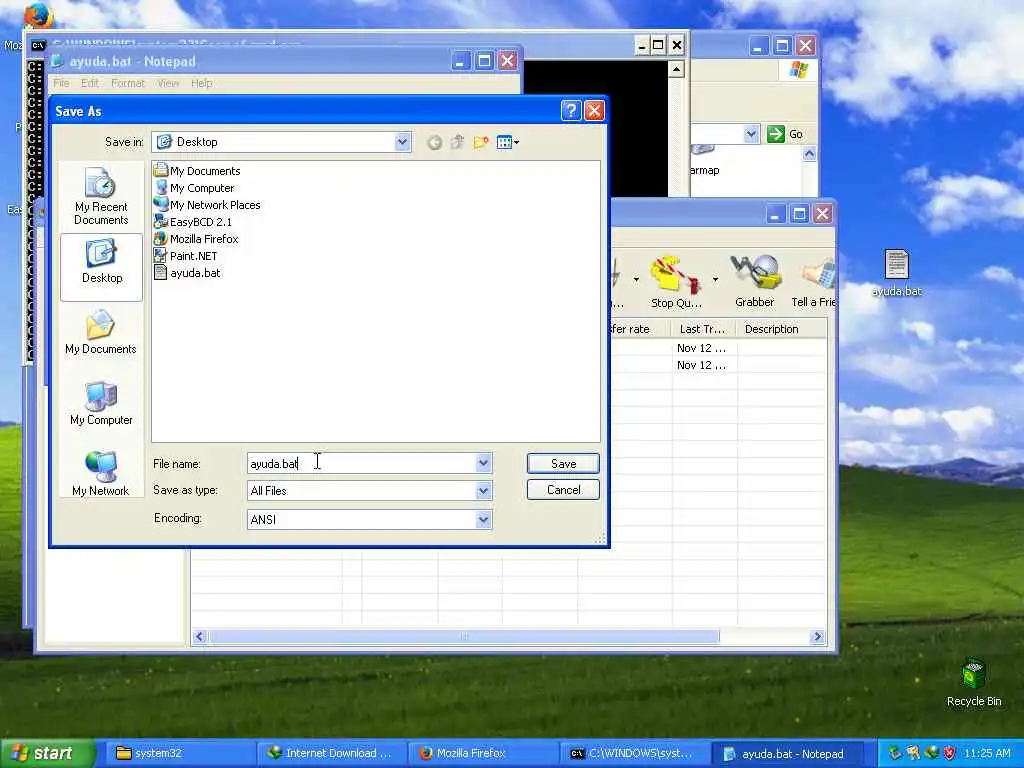
Task: Open My Recent Documents in places bar
Action: pos(101,196)
